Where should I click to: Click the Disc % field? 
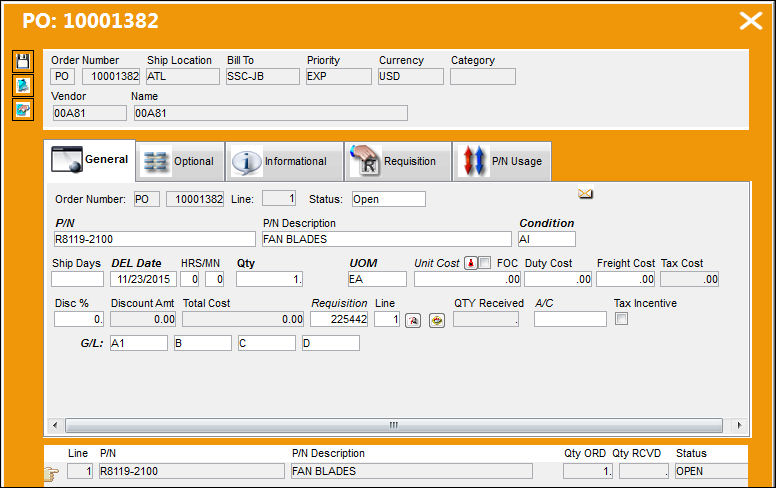coord(79,319)
